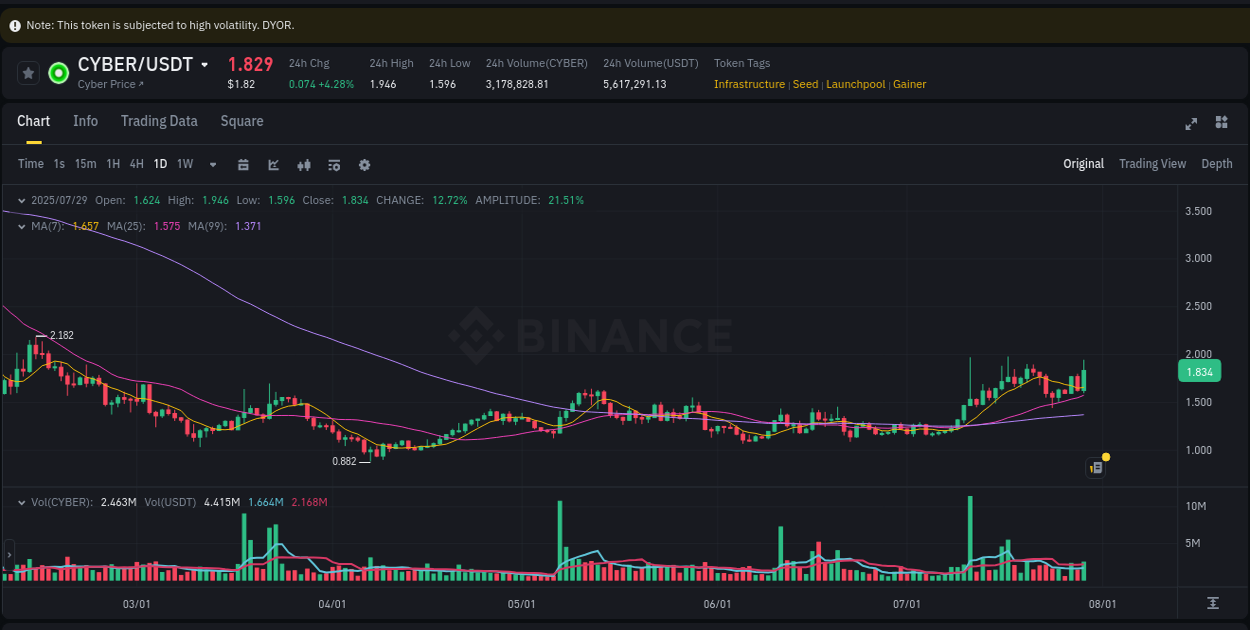Image resolution: width=1250 pixels, height=630 pixels.
Task: Click the green 1.834 current price label
Action: coord(1199,371)
